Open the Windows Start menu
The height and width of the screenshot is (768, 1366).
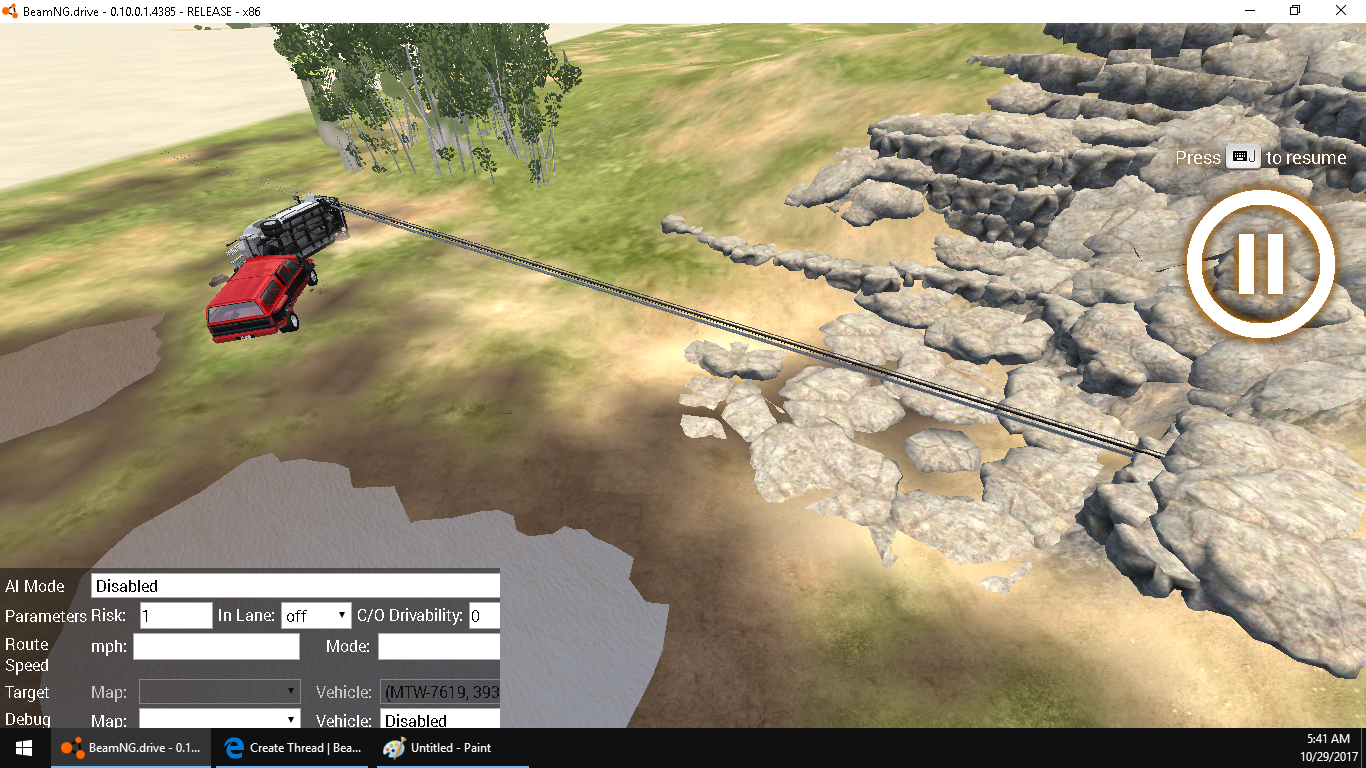coord(24,748)
